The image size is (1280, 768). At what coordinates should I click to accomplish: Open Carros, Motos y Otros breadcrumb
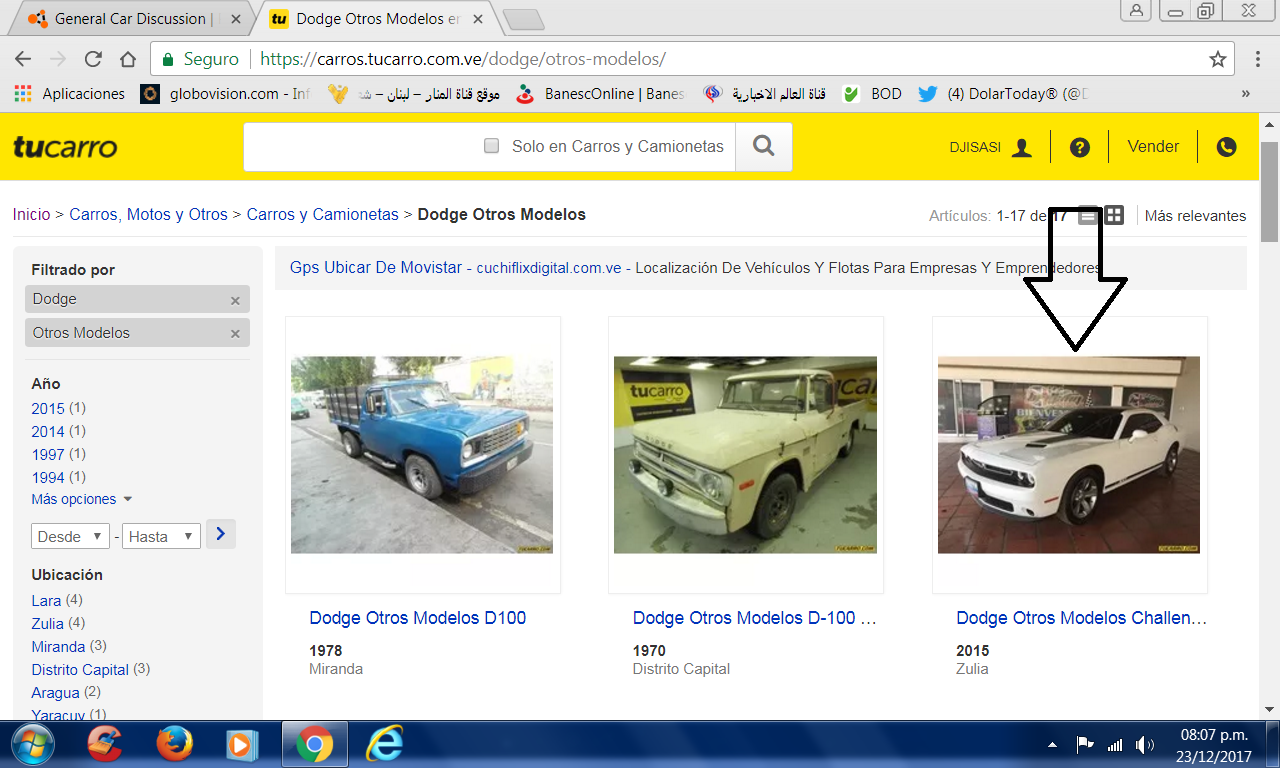coord(148,214)
